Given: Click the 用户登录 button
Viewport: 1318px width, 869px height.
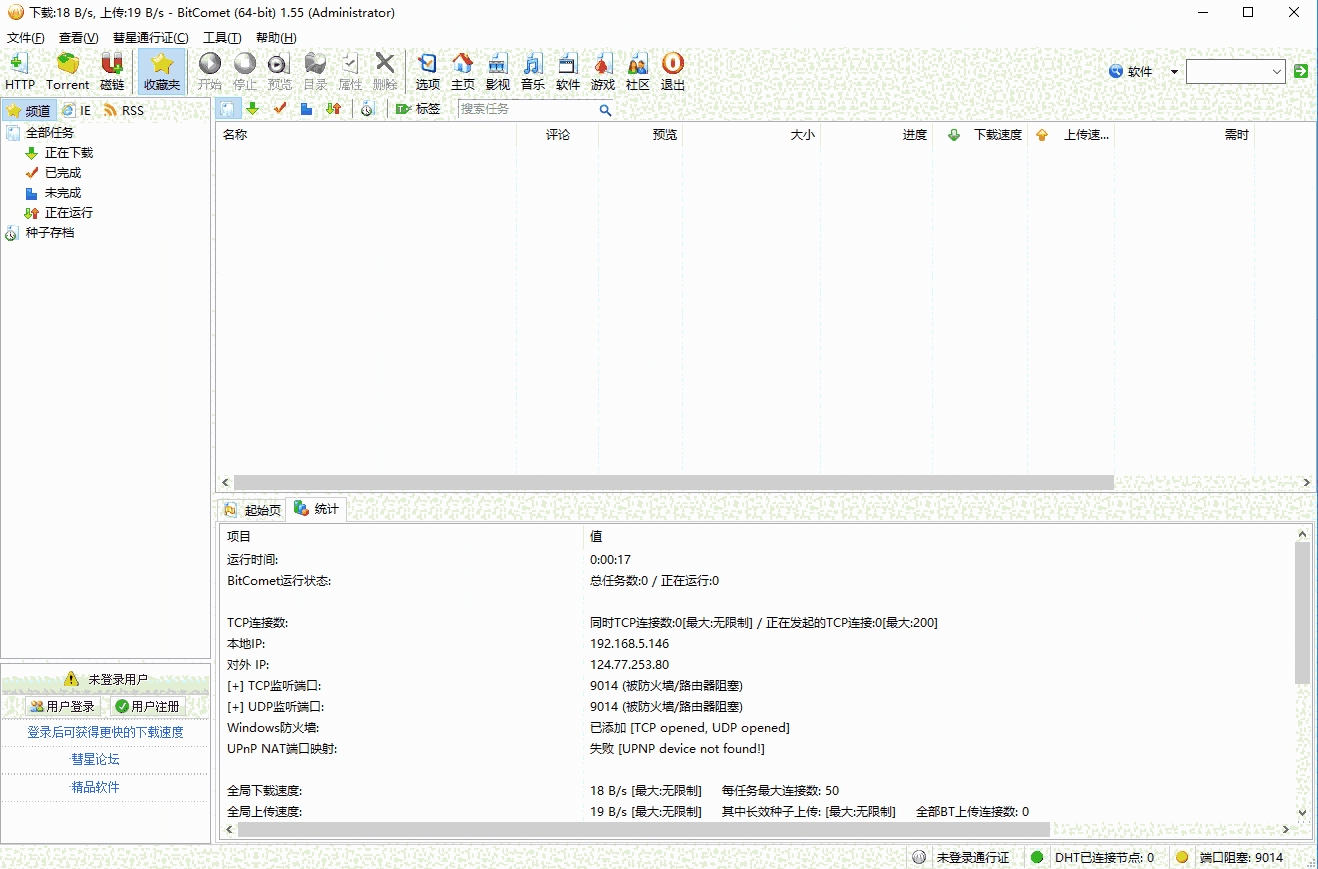Looking at the screenshot, I should coord(63,706).
